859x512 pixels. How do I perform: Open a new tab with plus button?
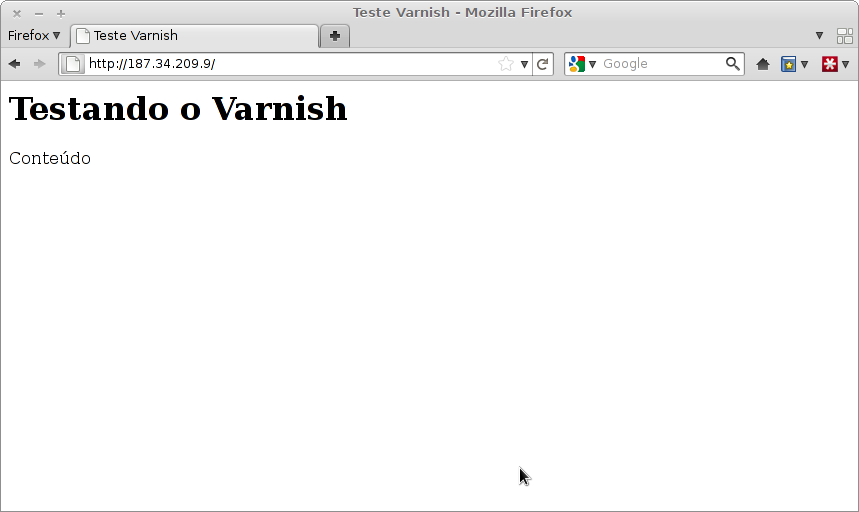[335, 36]
